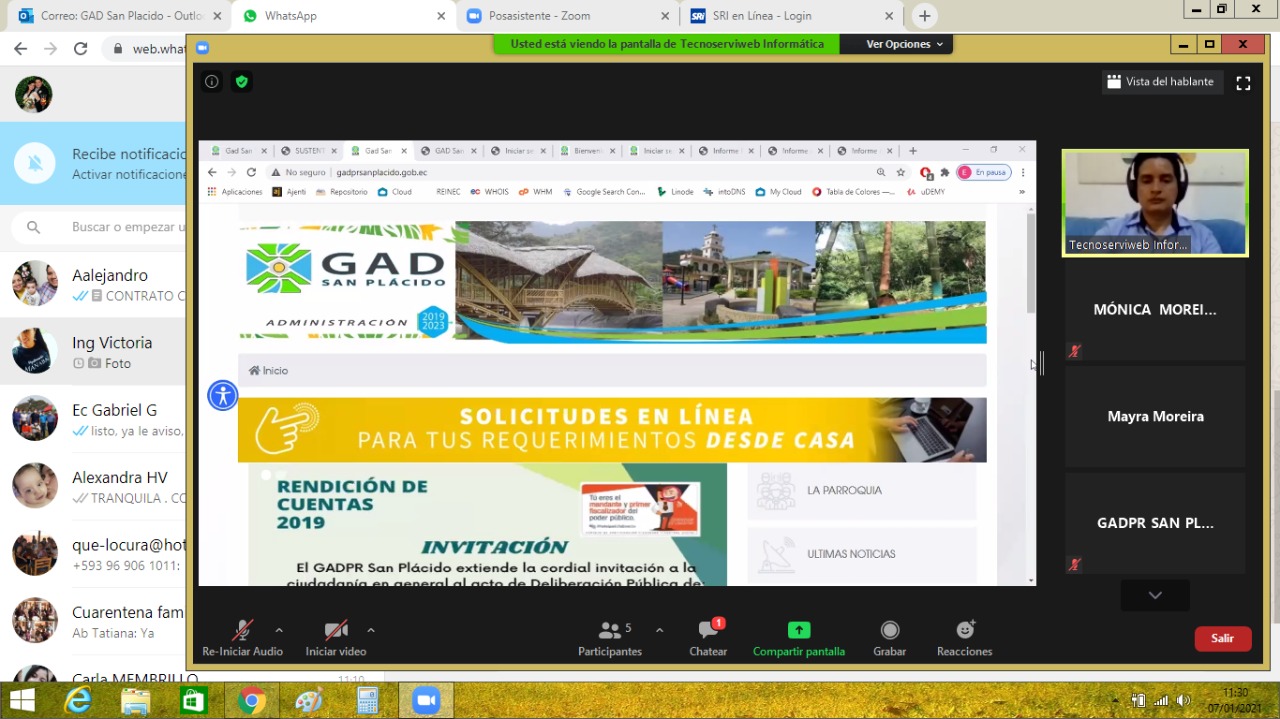Viewport: 1280px width, 719px height.
Task: Open the Reacciones emoji menu
Action: 964,631
